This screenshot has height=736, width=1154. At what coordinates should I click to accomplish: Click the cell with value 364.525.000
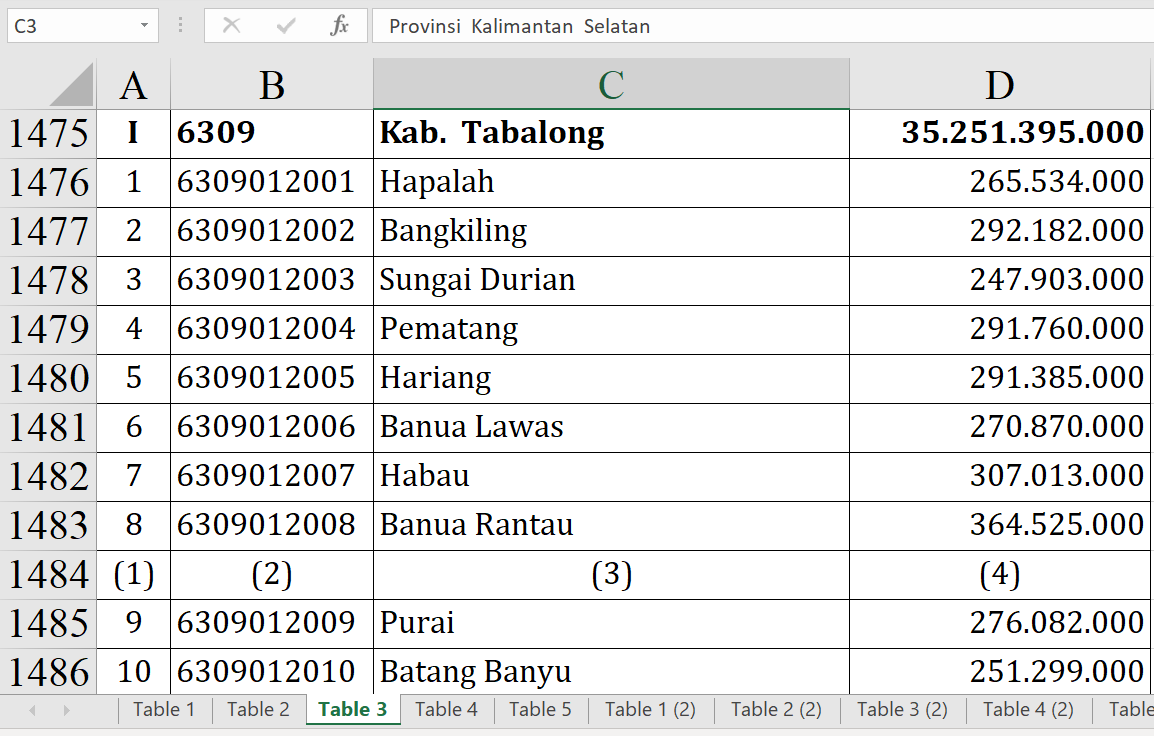[x=999, y=525]
